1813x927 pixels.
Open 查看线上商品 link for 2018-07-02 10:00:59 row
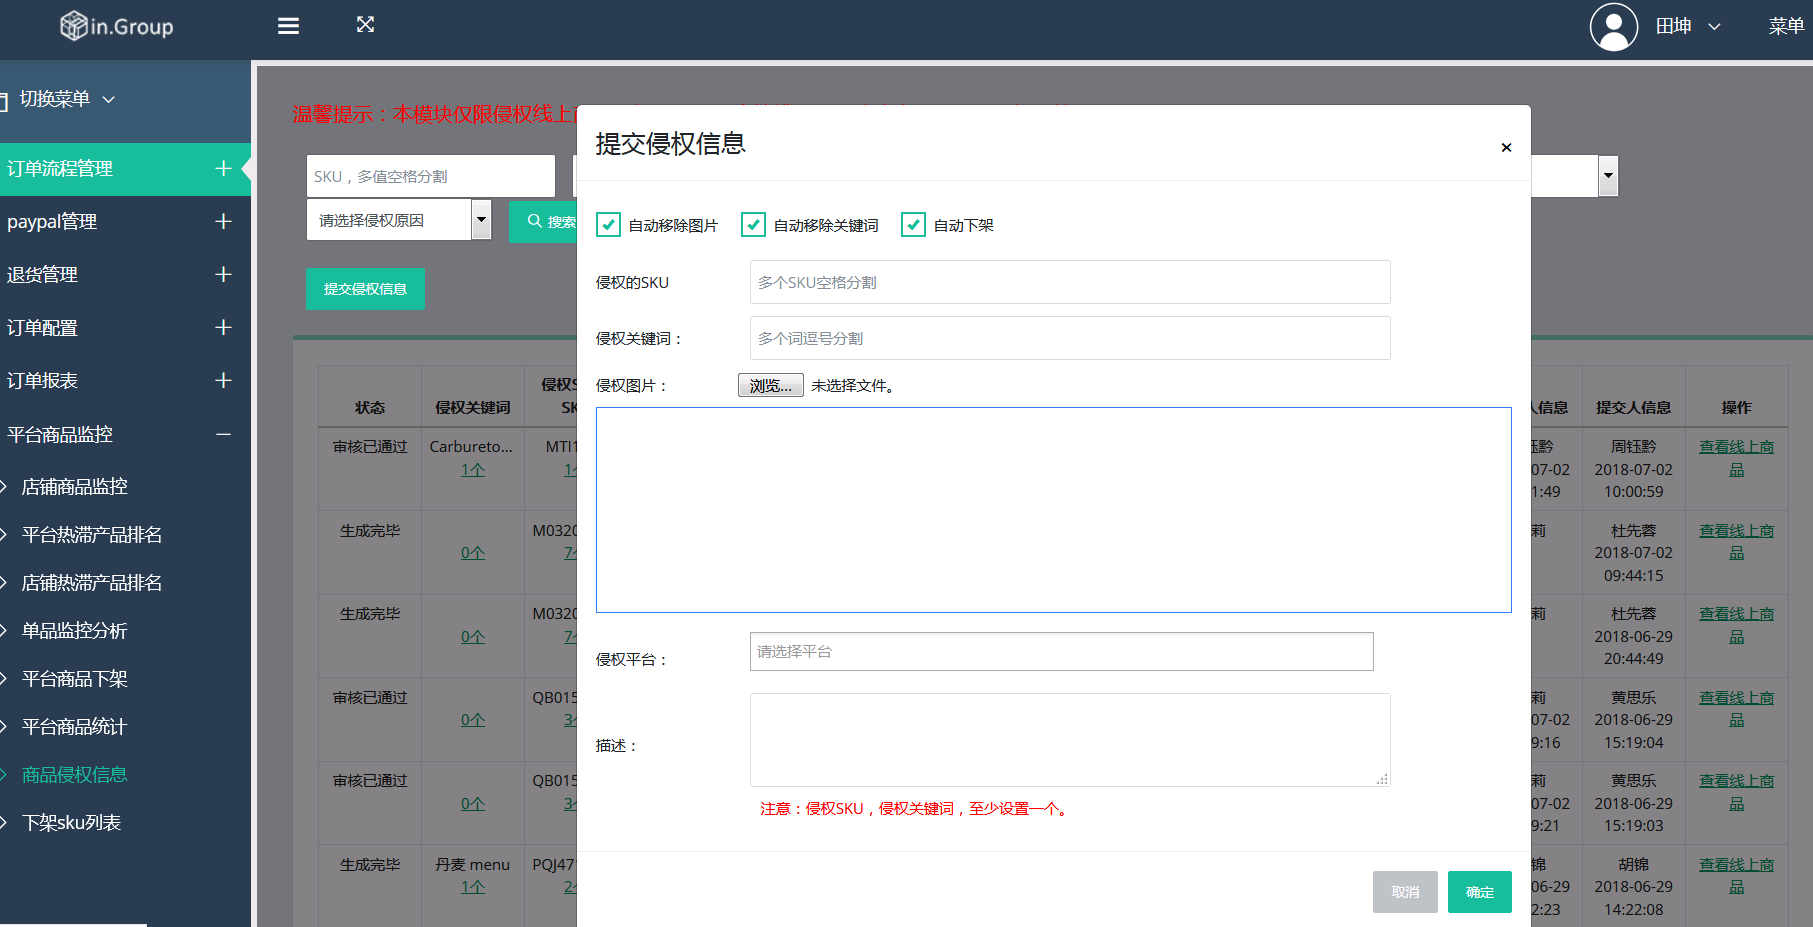click(1737, 458)
